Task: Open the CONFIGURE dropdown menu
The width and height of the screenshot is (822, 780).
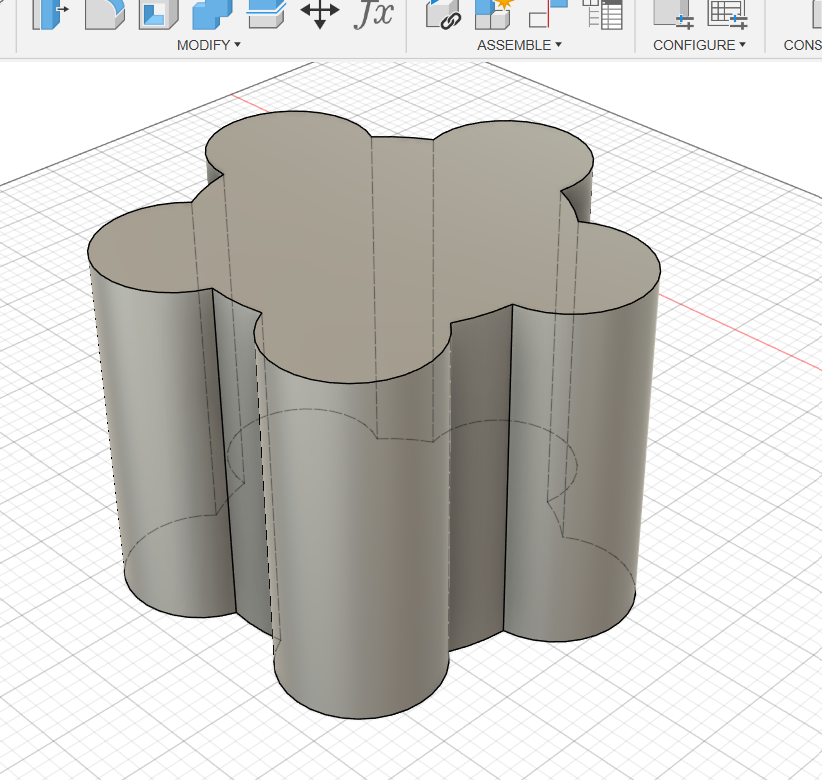Action: click(x=699, y=45)
